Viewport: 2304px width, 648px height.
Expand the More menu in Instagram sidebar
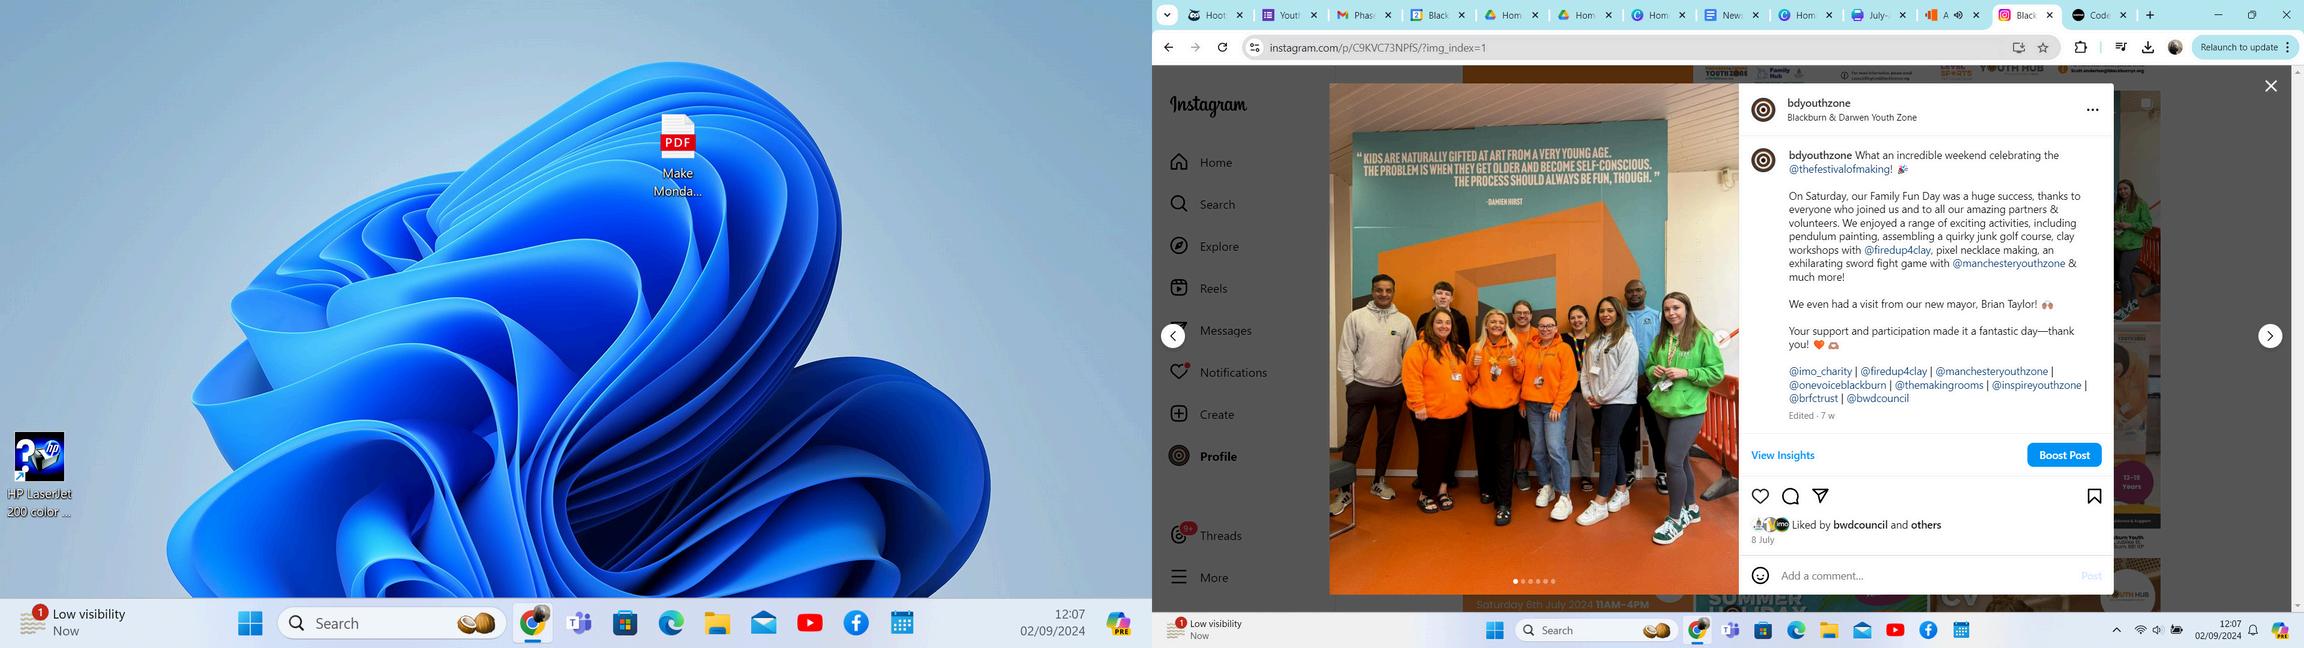coord(1199,577)
